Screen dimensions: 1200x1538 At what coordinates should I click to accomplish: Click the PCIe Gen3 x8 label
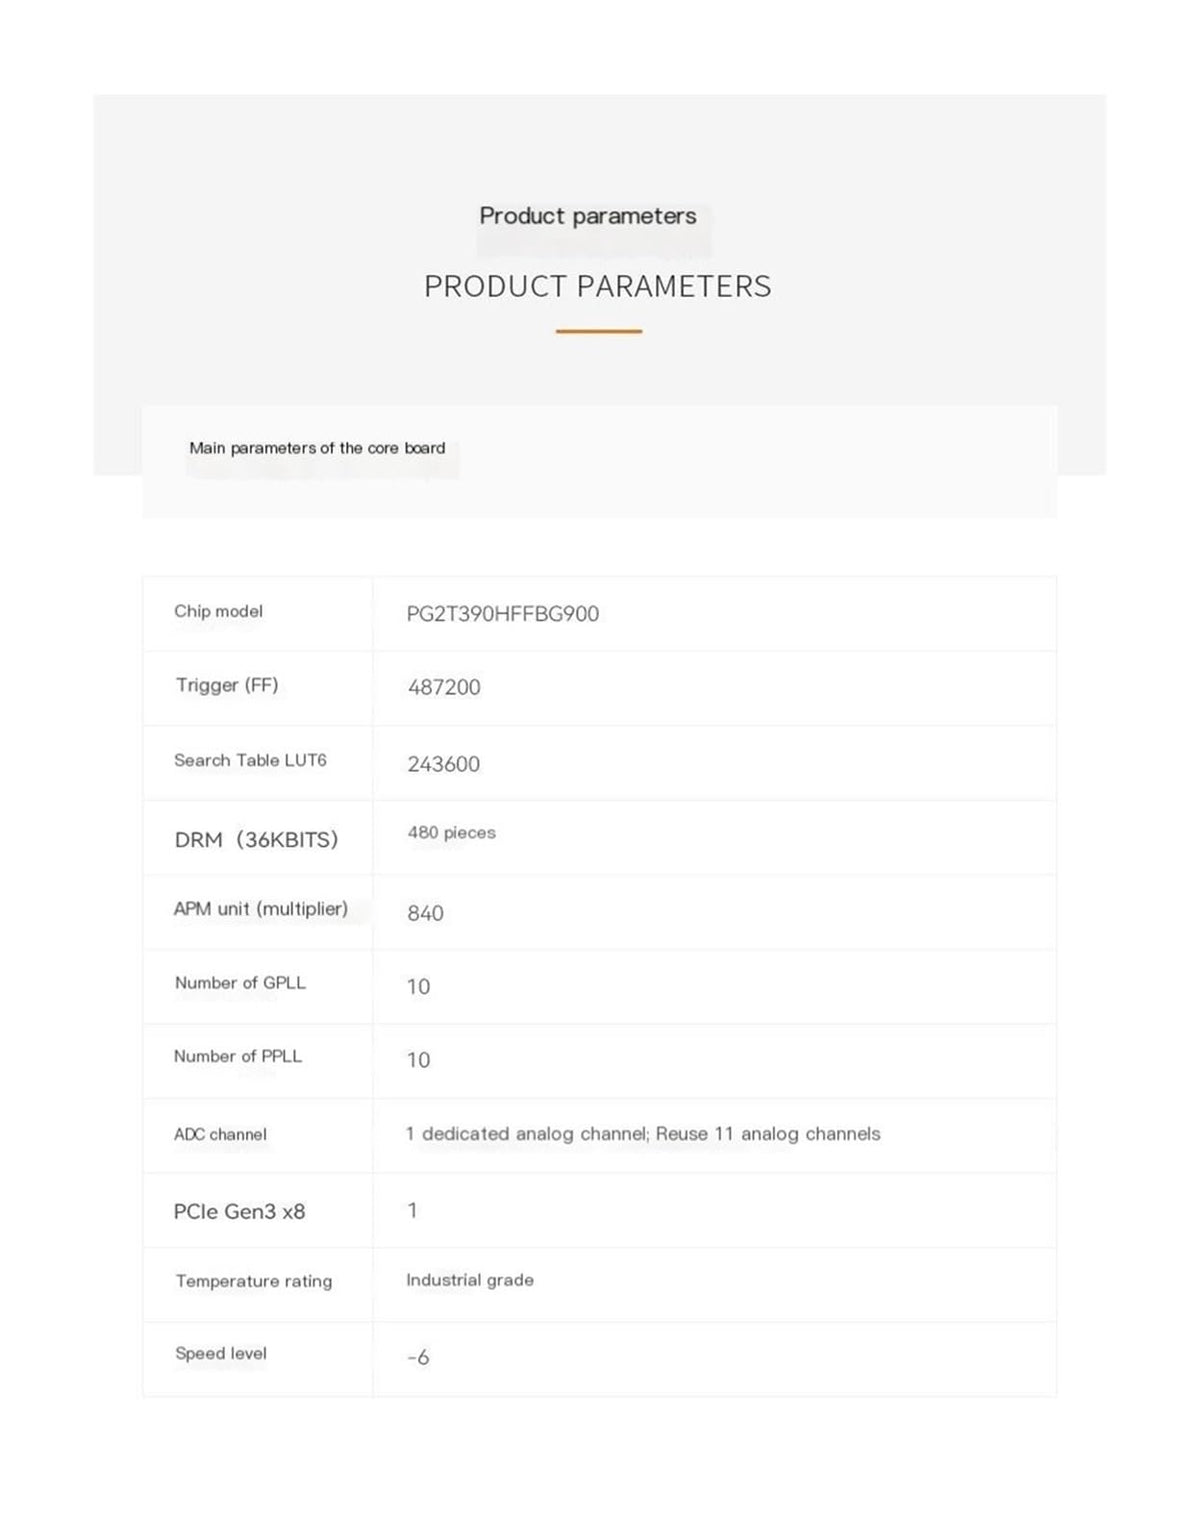click(239, 1212)
